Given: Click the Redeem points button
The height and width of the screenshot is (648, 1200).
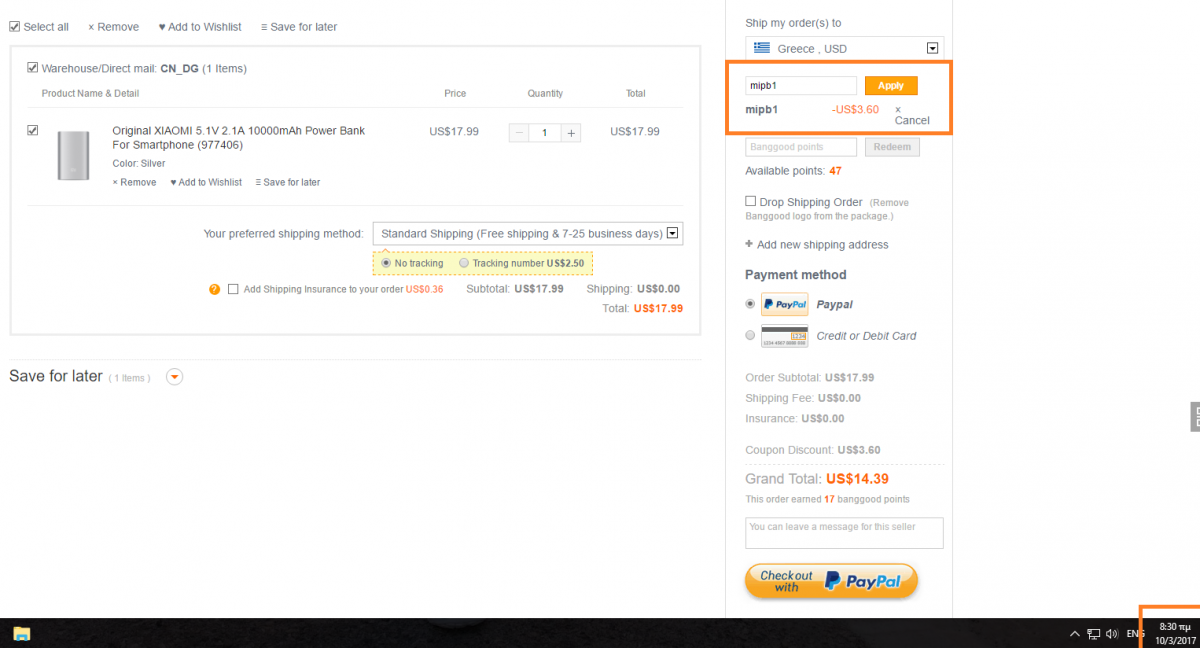Looking at the screenshot, I should pos(892,147).
